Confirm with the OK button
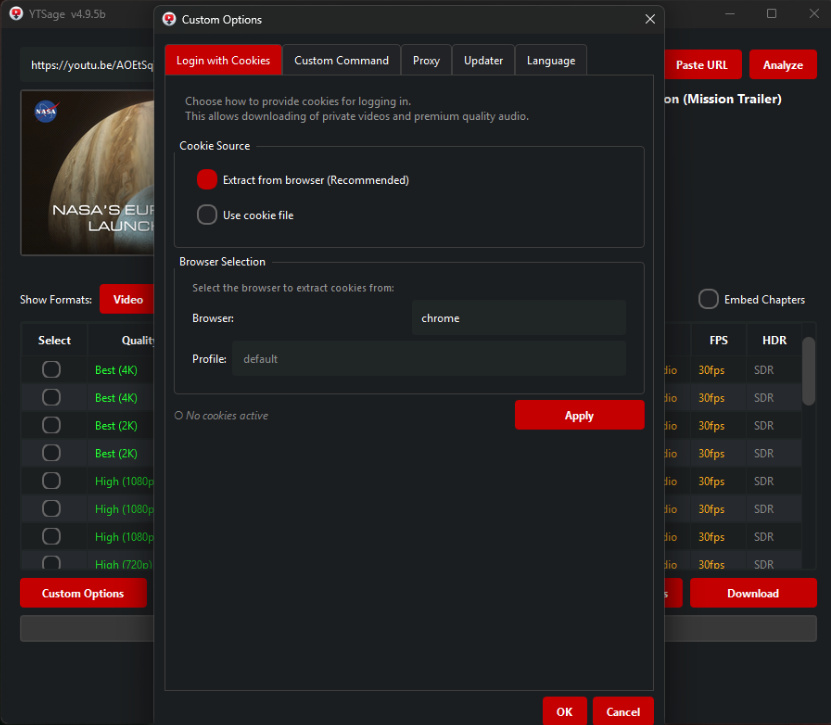831x725 pixels. 564,711
